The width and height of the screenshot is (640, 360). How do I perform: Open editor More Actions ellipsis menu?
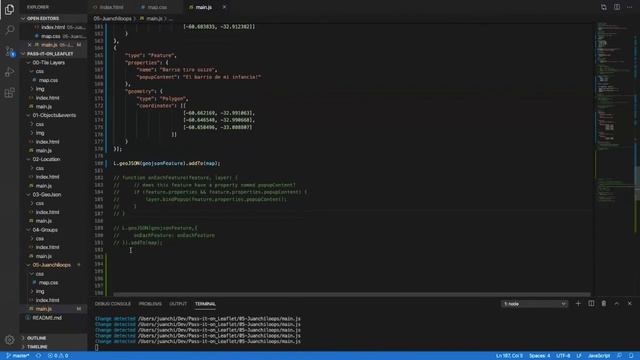click(630, 7)
